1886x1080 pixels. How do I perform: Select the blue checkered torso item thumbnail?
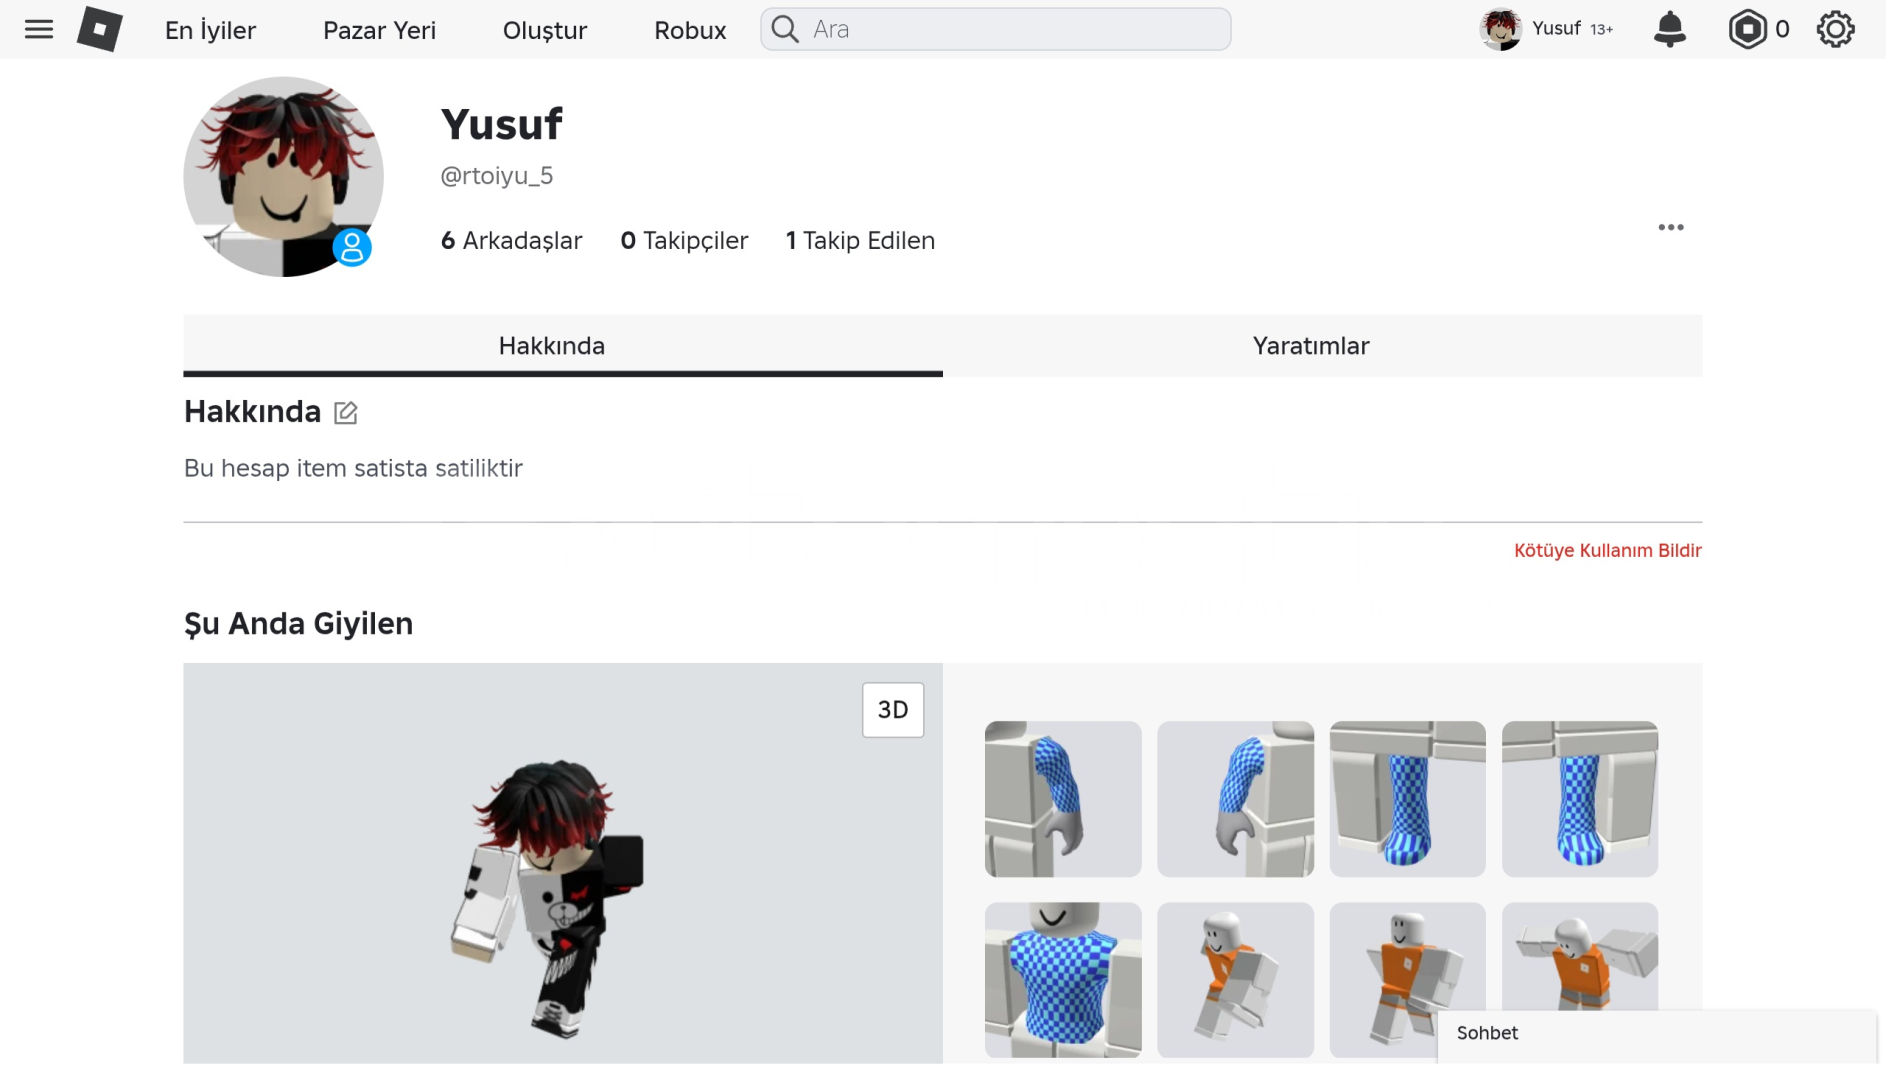tap(1063, 980)
